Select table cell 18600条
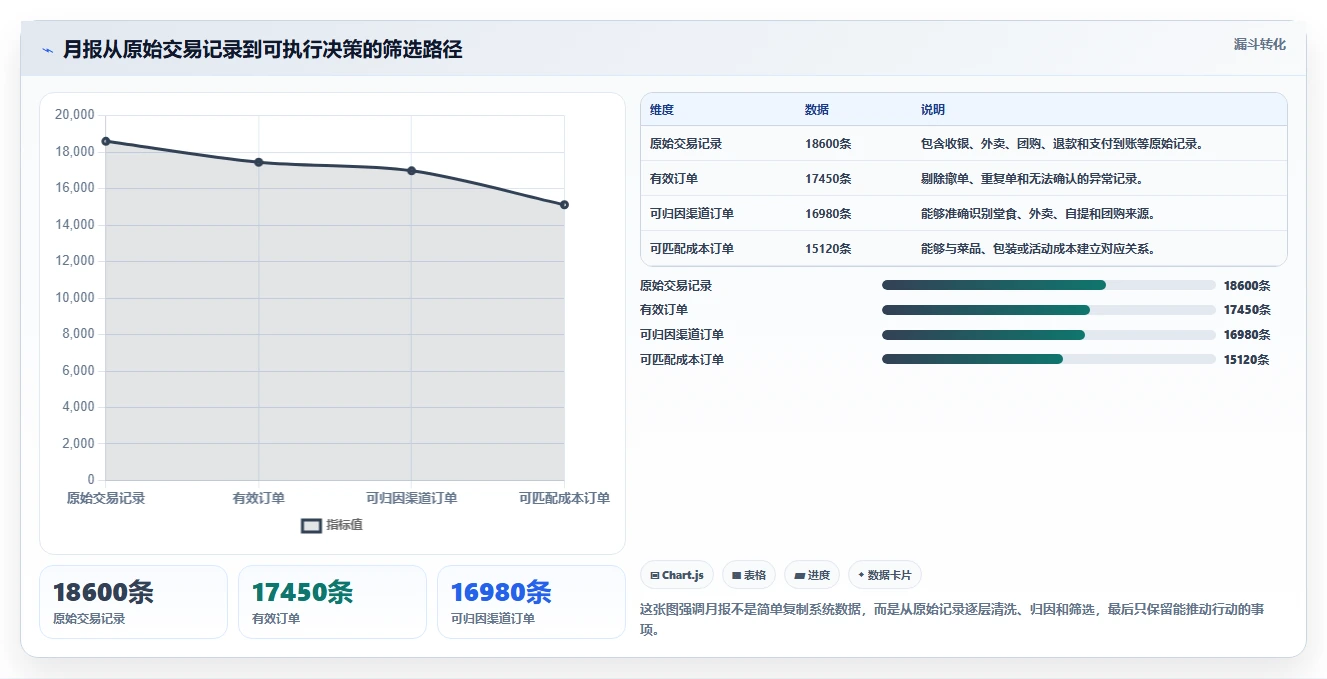 click(x=828, y=144)
